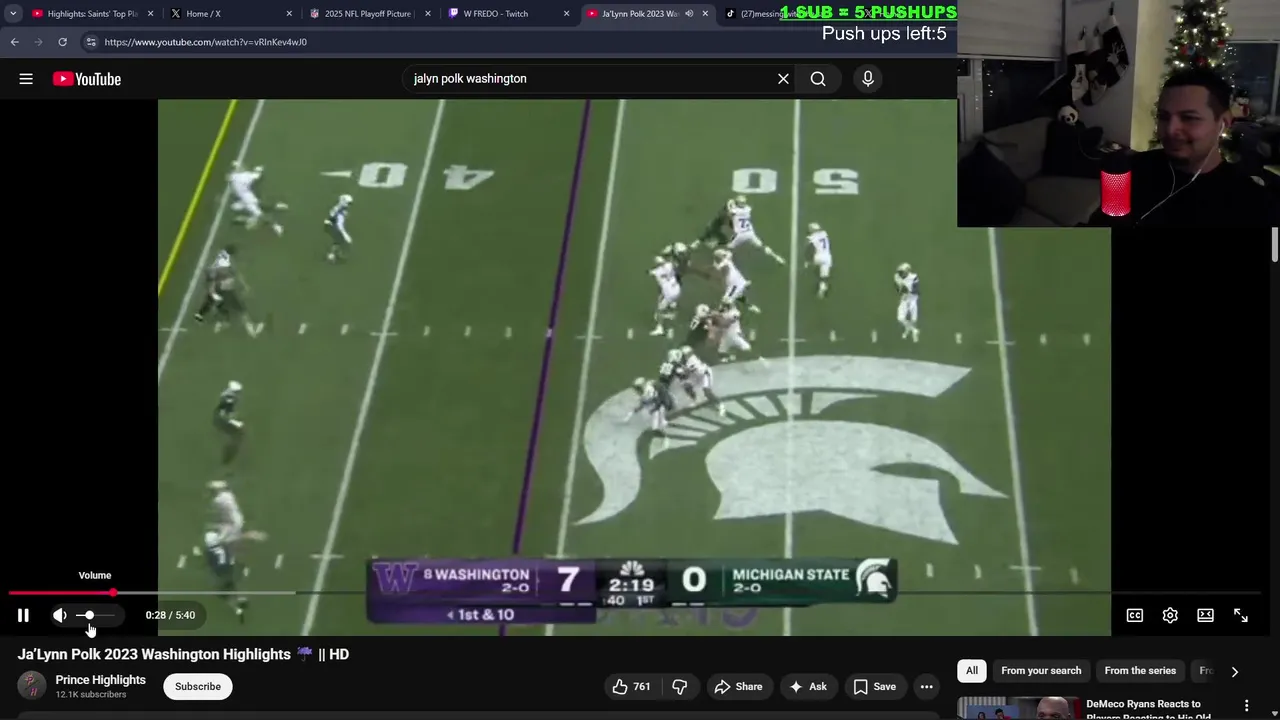
Task: Click the 12.1K subscribers text
Action: coord(91,694)
